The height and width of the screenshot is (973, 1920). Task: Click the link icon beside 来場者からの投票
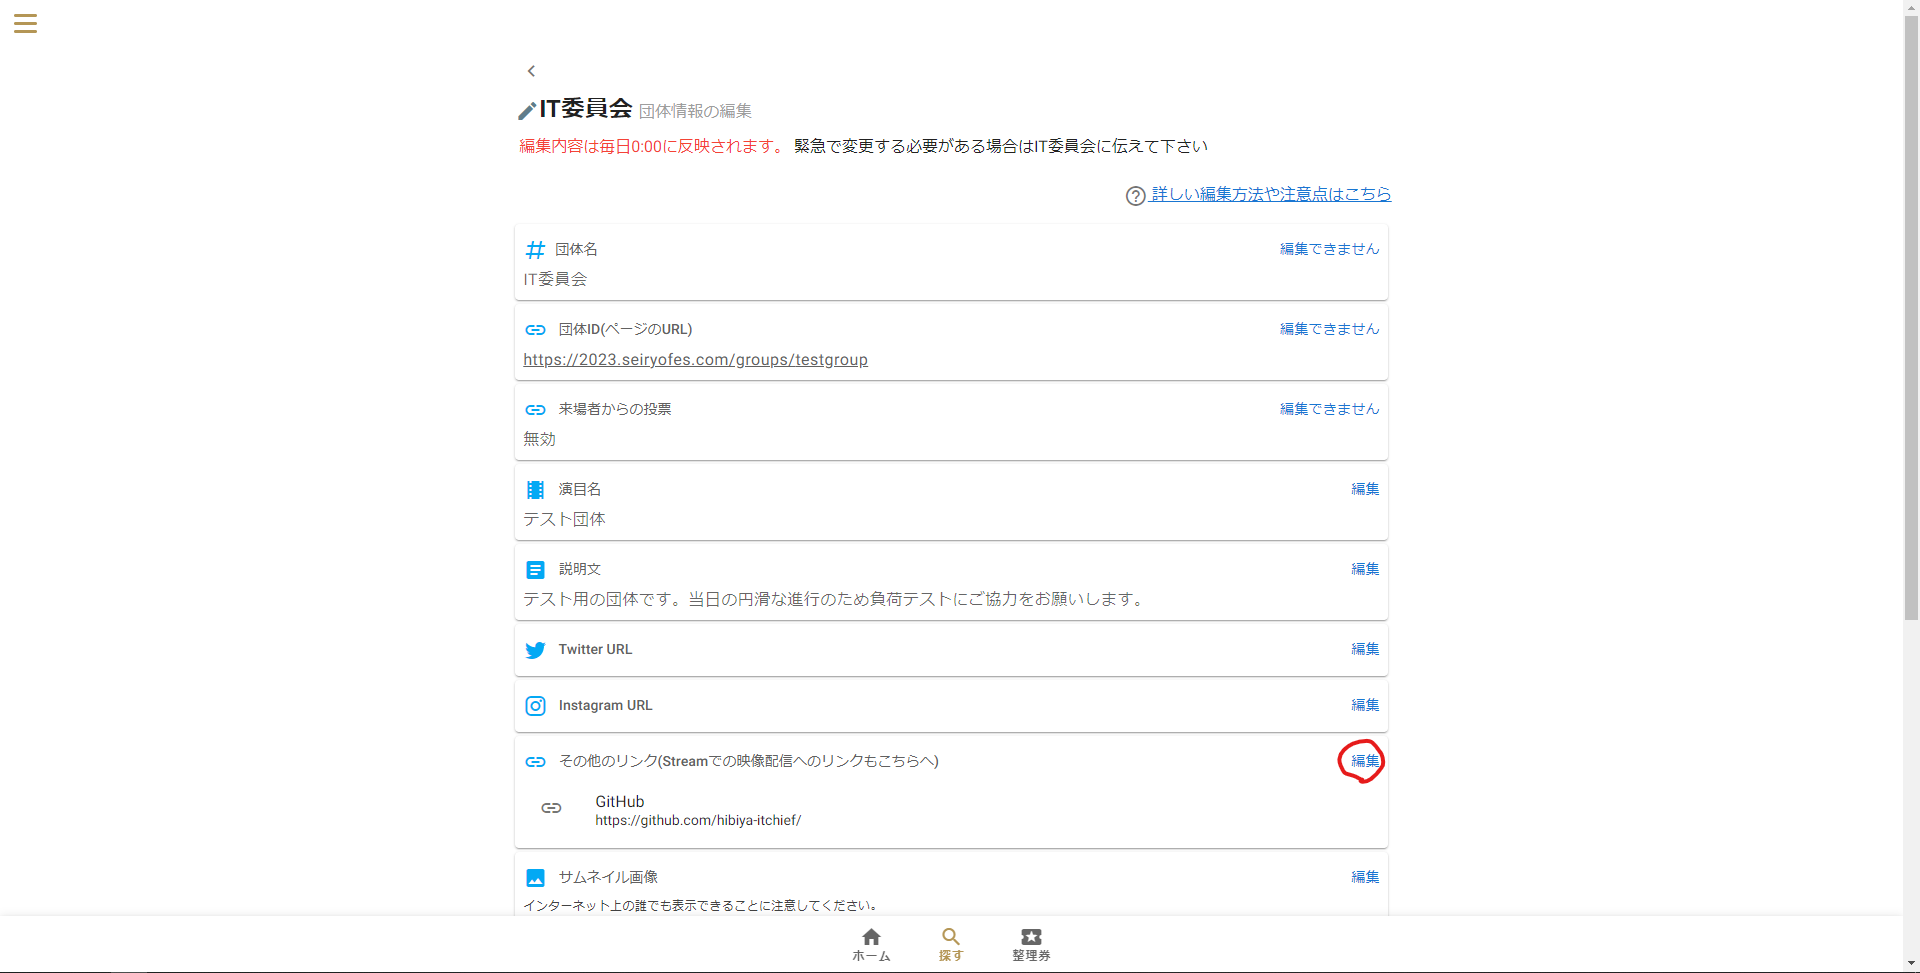(x=535, y=410)
